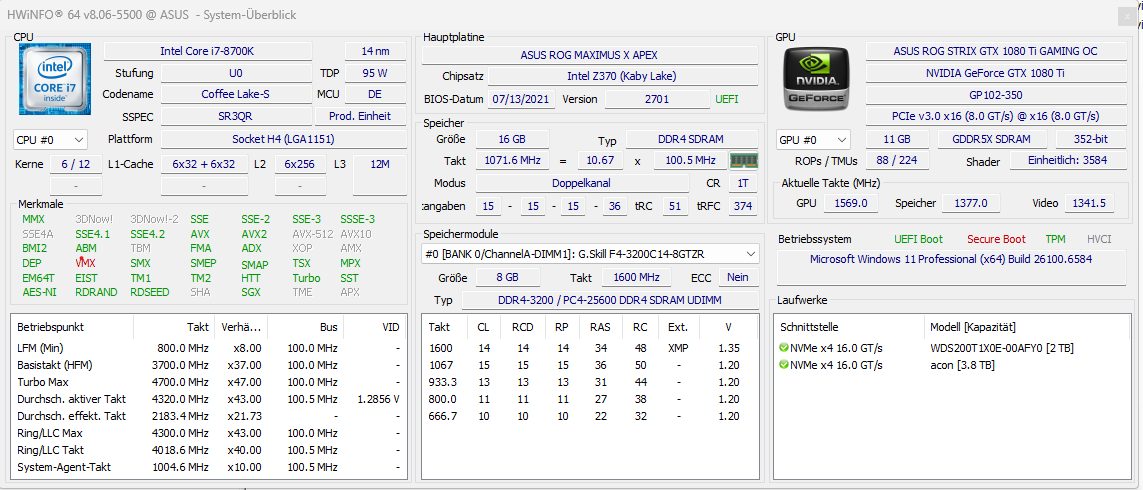Expand the memory module DIMM selection dropdown

point(590,254)
